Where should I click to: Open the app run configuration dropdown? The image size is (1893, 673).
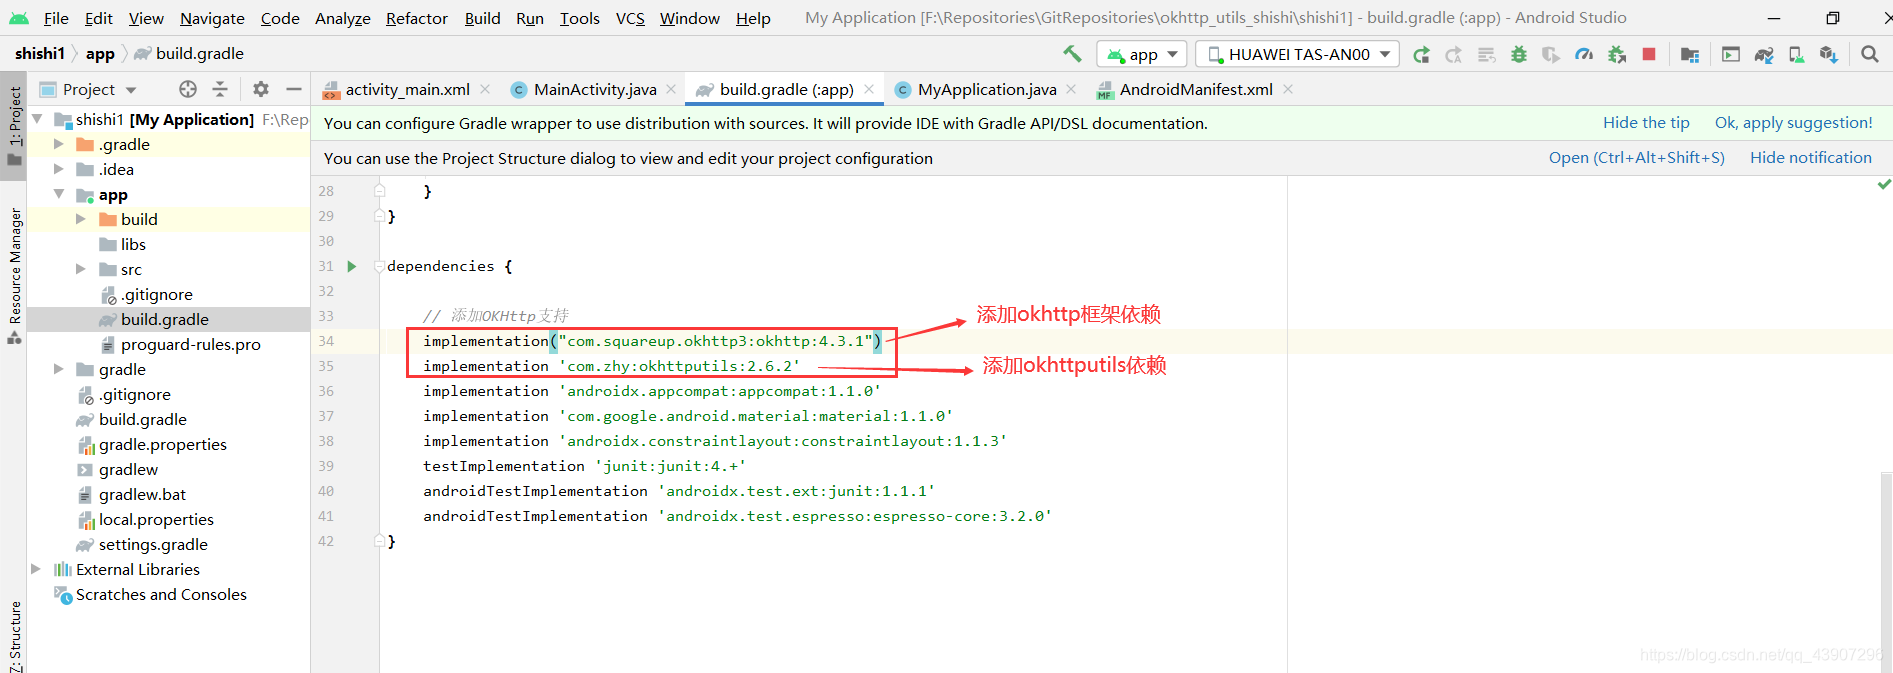click(x=1142, y=54)
